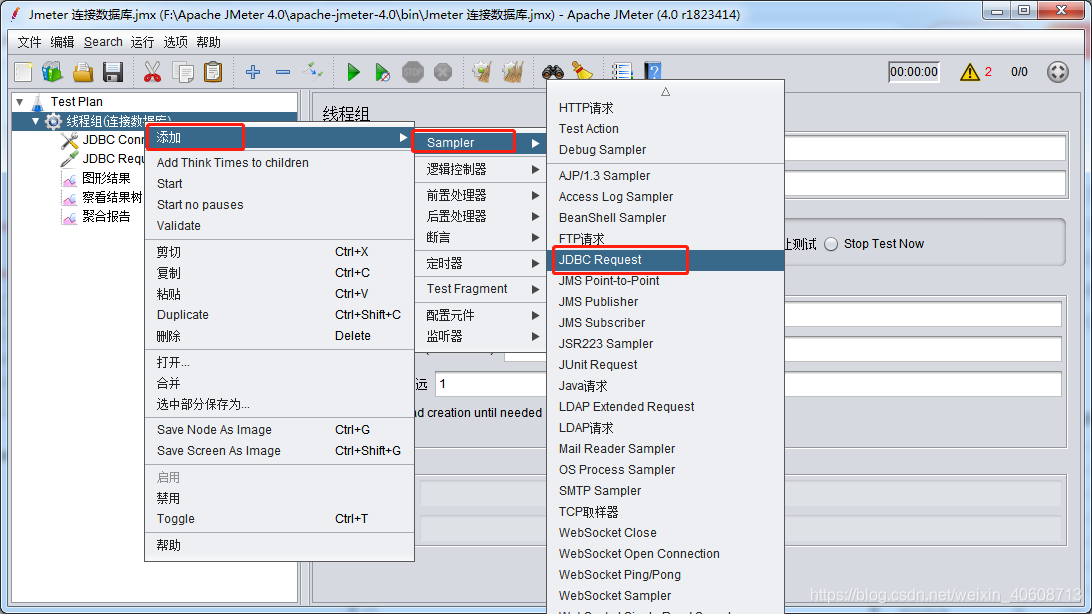Open the 监听器 submenu
This screenshot has height=614, width=1092.
478,336
